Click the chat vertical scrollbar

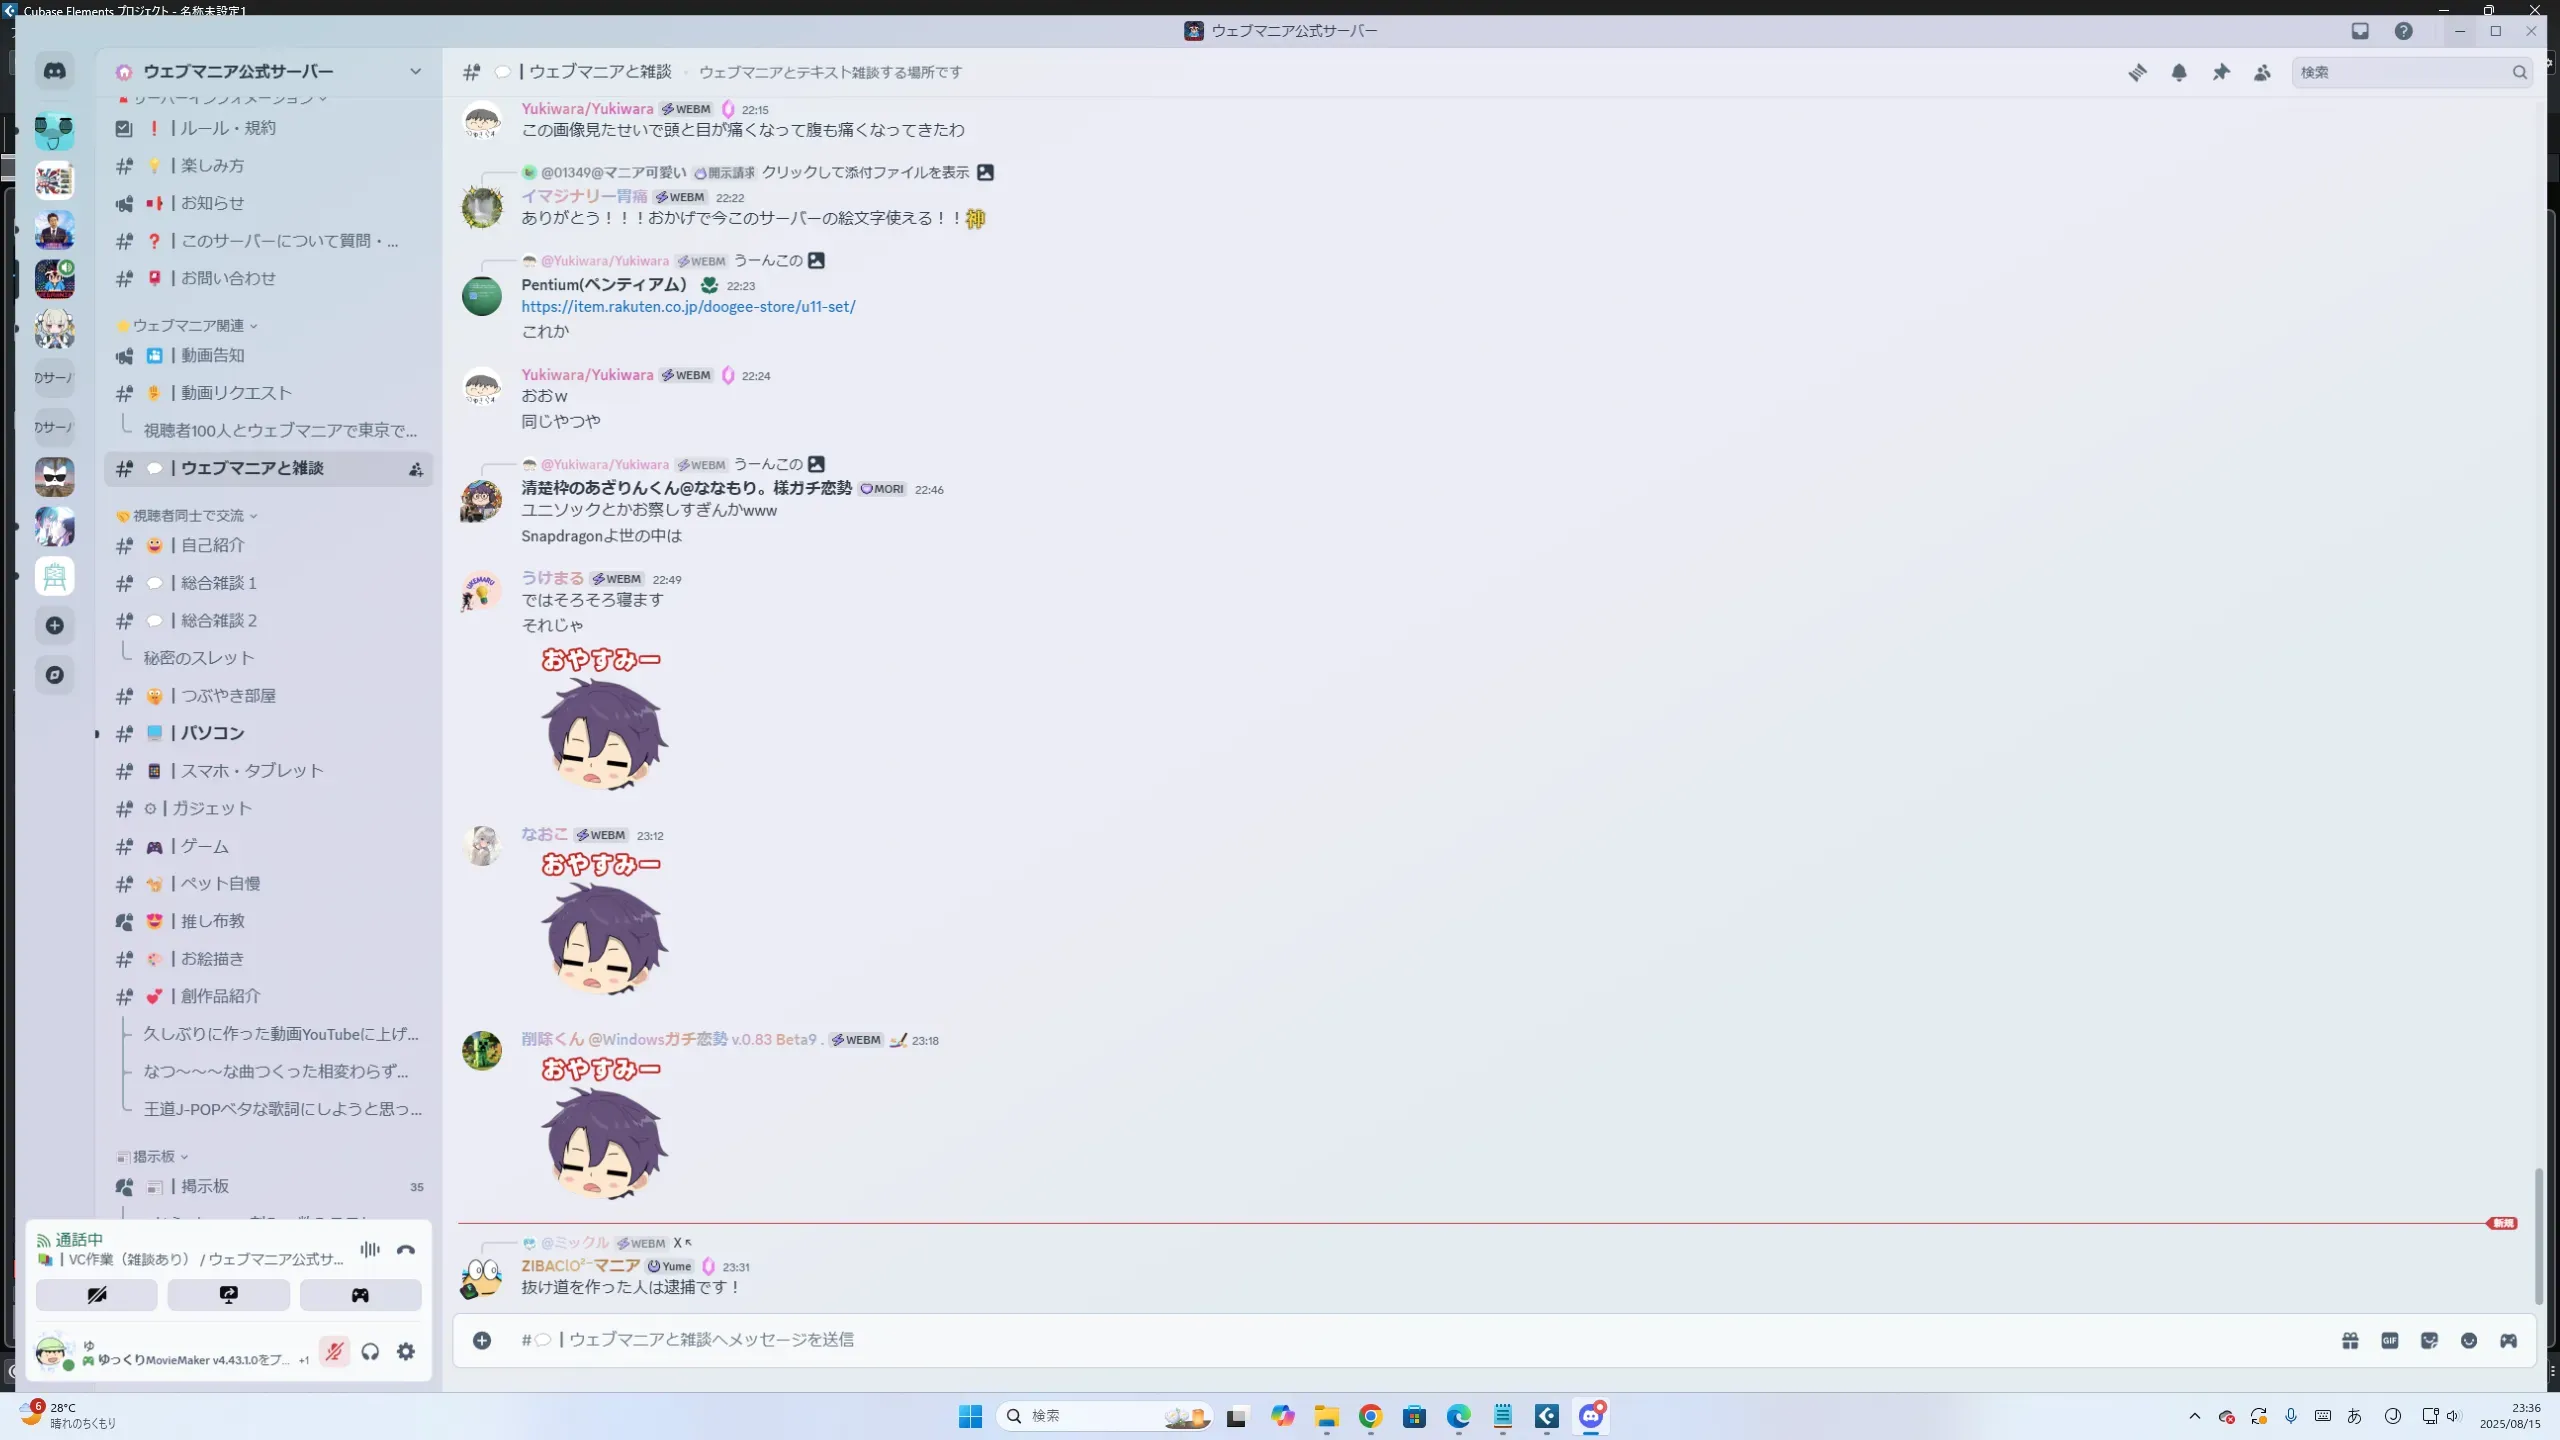click(2538, 1235)
